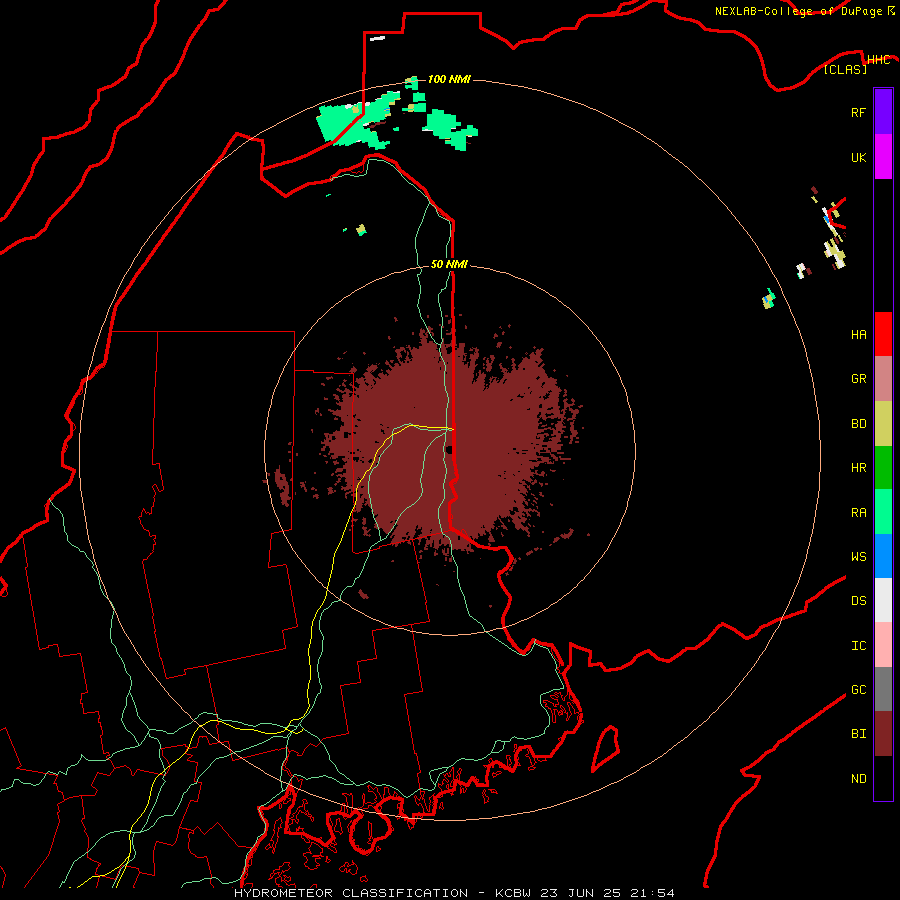Click the "GC" legend label

coord(858,690)
